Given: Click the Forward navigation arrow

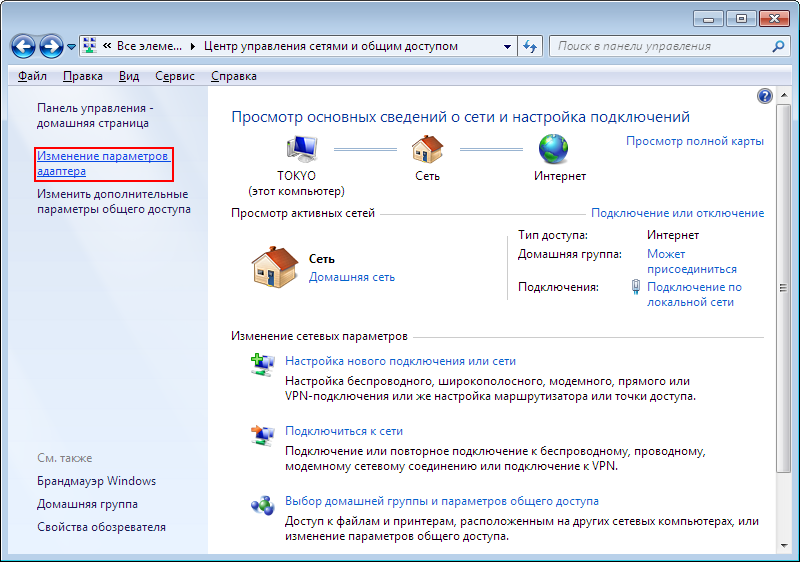Looking at the screenshot, I should tap(51, 47).
